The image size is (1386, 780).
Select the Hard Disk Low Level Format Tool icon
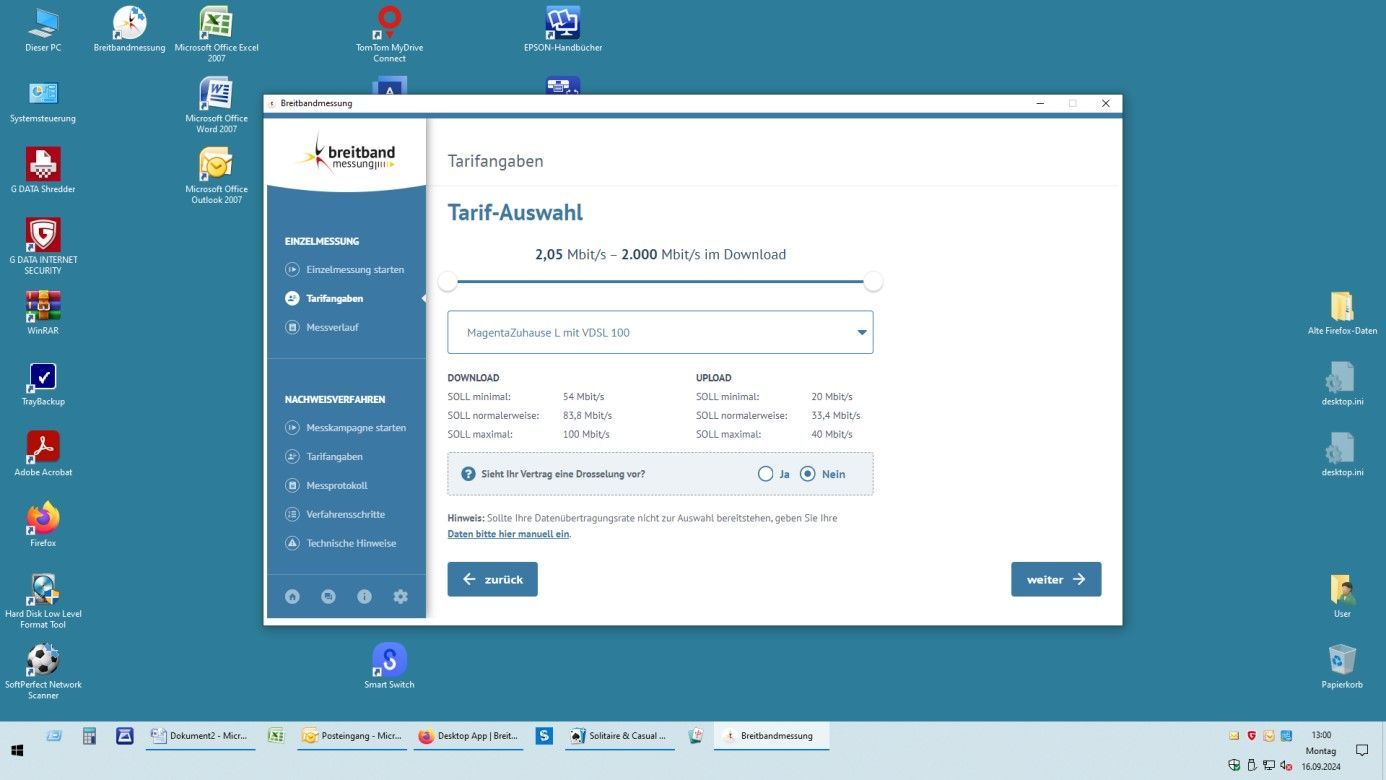[43, 600]
